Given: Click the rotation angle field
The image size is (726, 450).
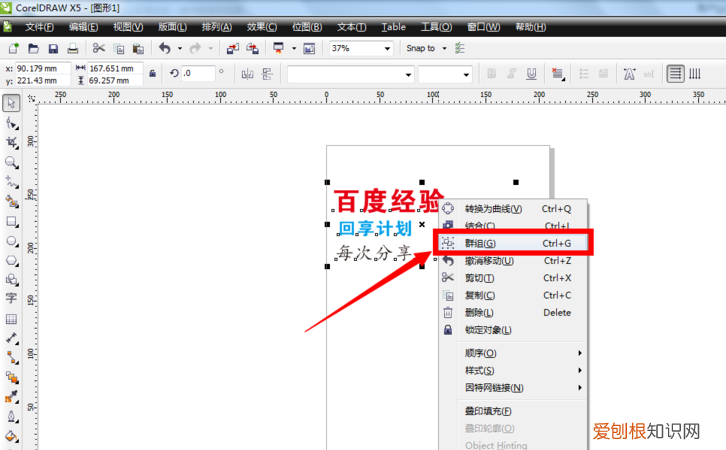Looking at the screenshot, I should click(x=198, y=73).
